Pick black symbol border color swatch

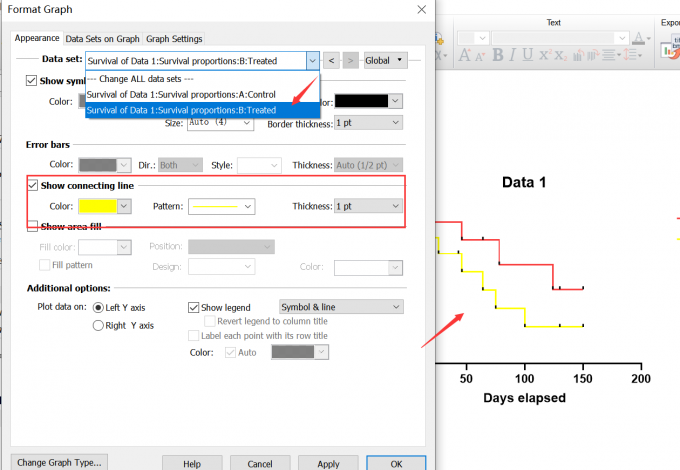point(361,101)
